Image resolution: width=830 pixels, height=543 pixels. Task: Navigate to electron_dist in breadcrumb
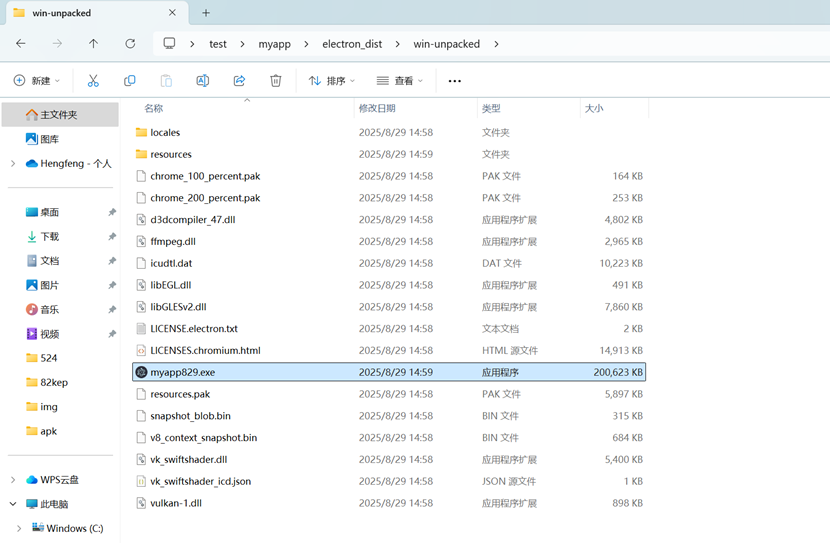352,44
